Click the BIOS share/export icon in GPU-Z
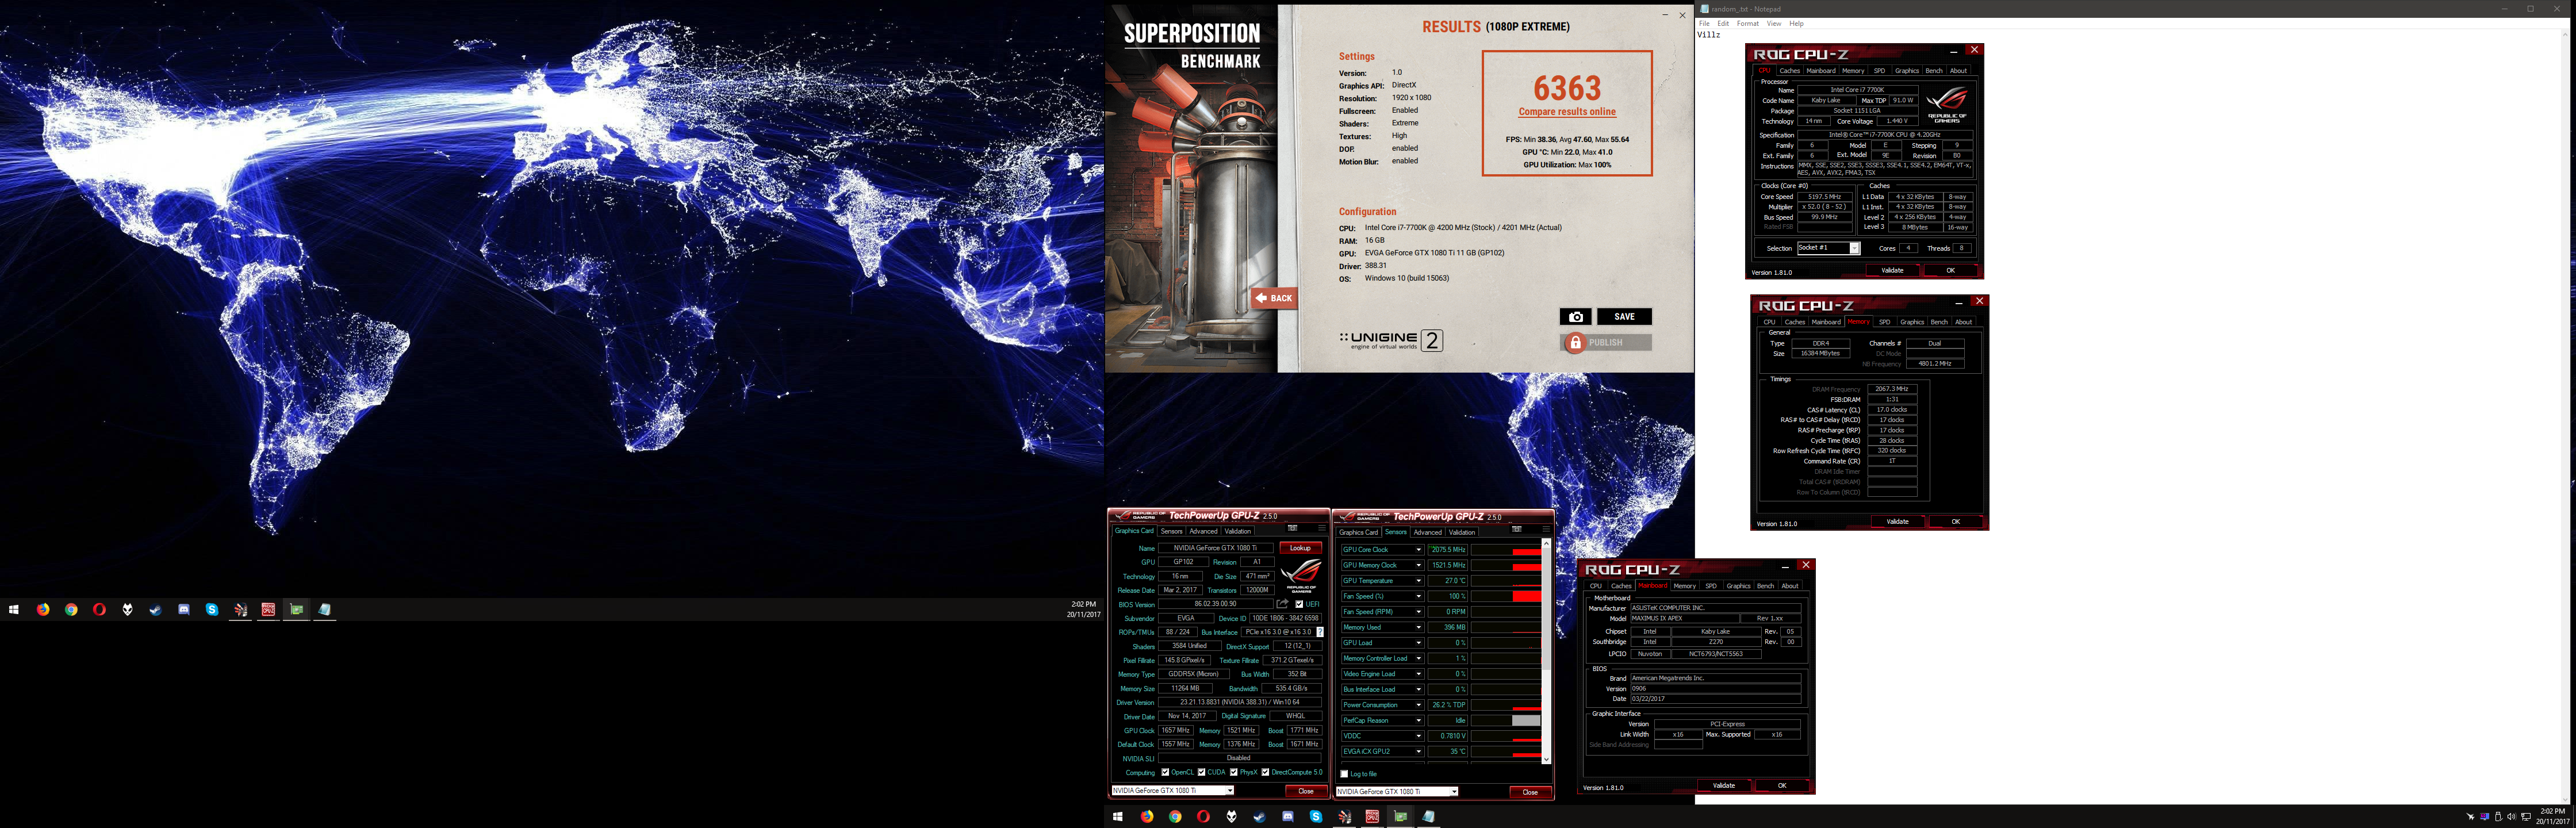This screenshot has height=828, width=2576. (1283, 604)
